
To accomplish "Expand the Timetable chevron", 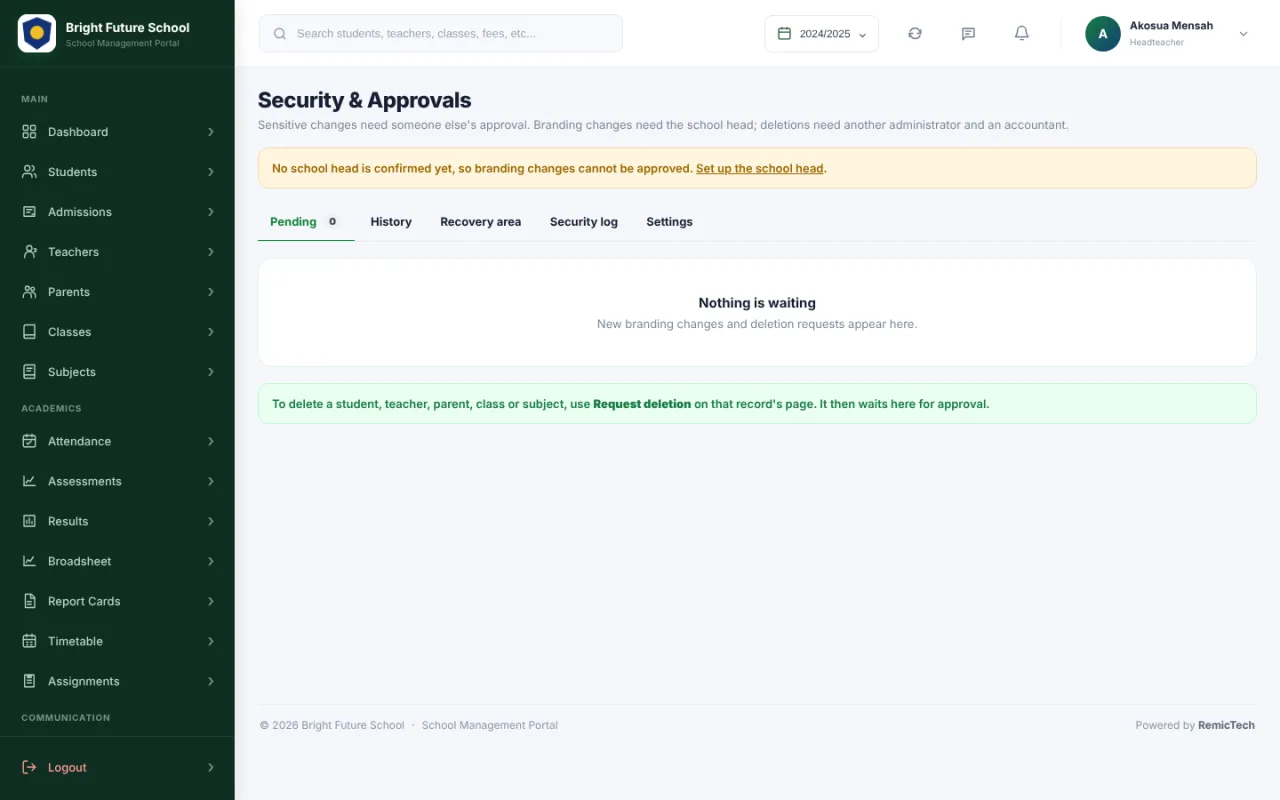I will [x=211, y=641].
